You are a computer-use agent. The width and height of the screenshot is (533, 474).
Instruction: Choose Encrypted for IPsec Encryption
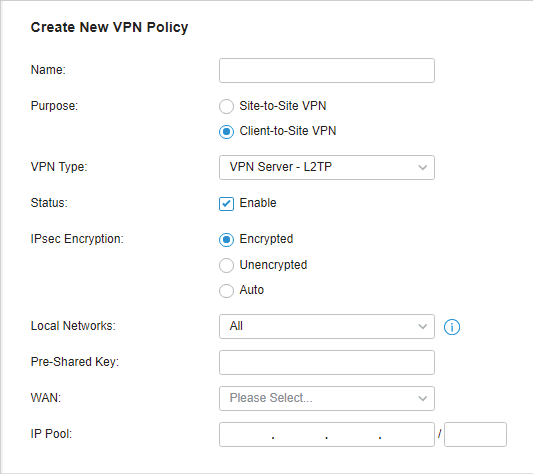pyautogui.click(x=226, y=240)
